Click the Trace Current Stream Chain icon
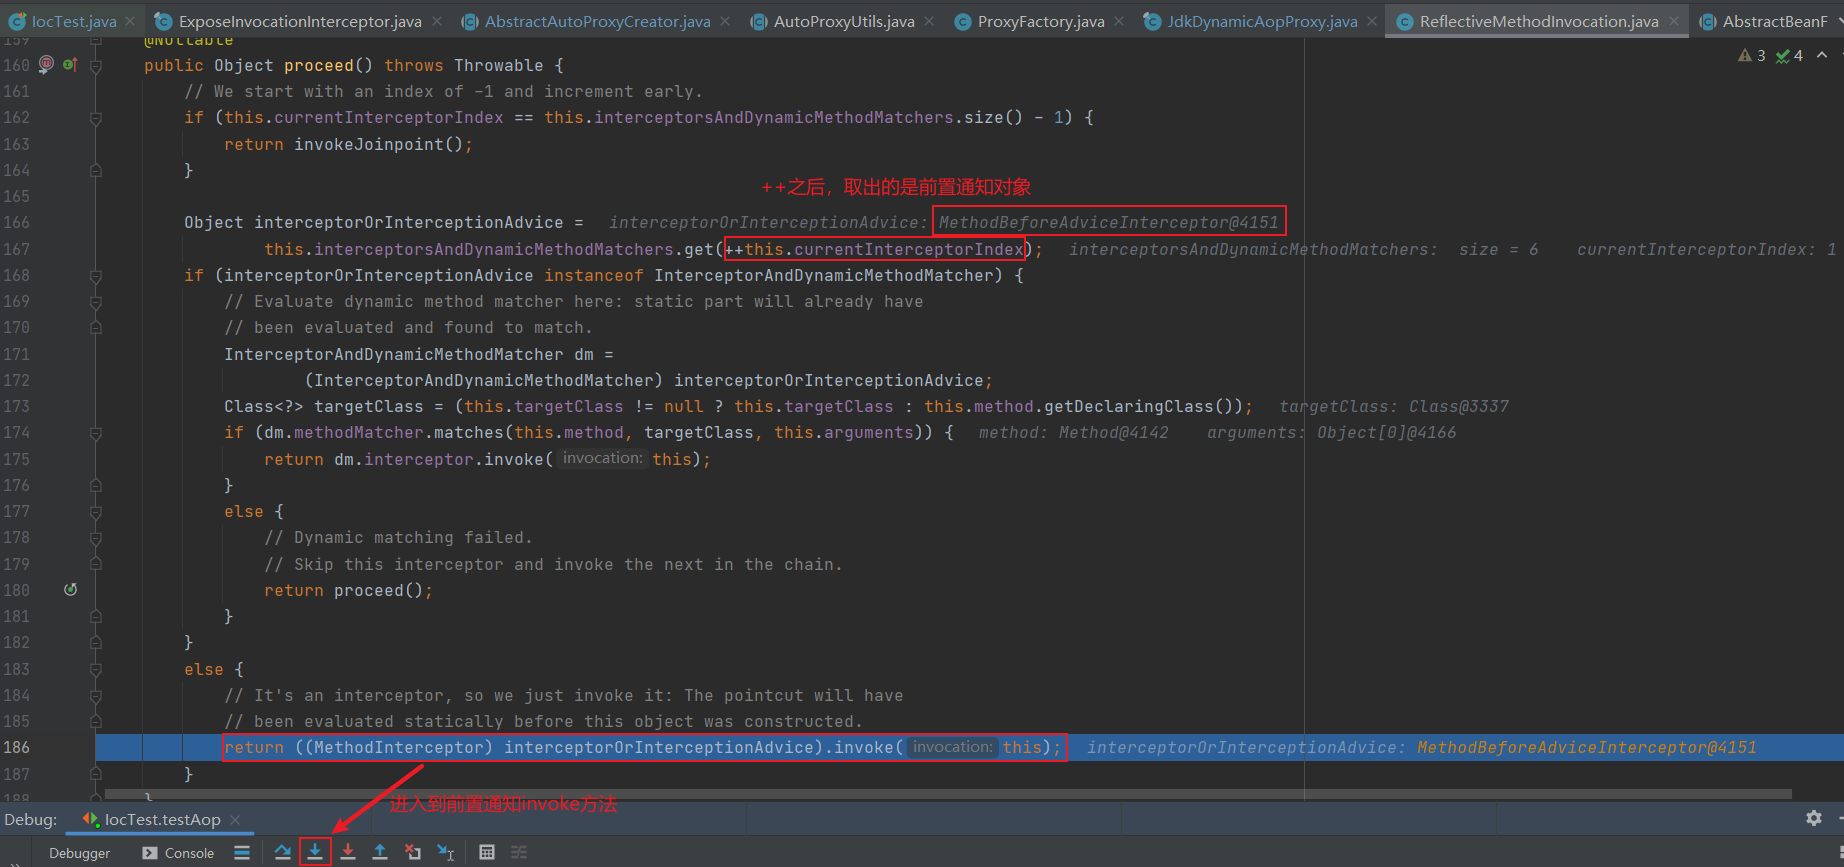1844x867 pixels. (519, 852)
